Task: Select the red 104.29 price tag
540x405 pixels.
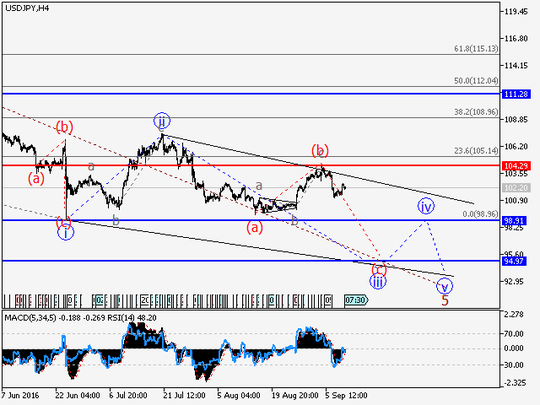Action: pos(516,166)
